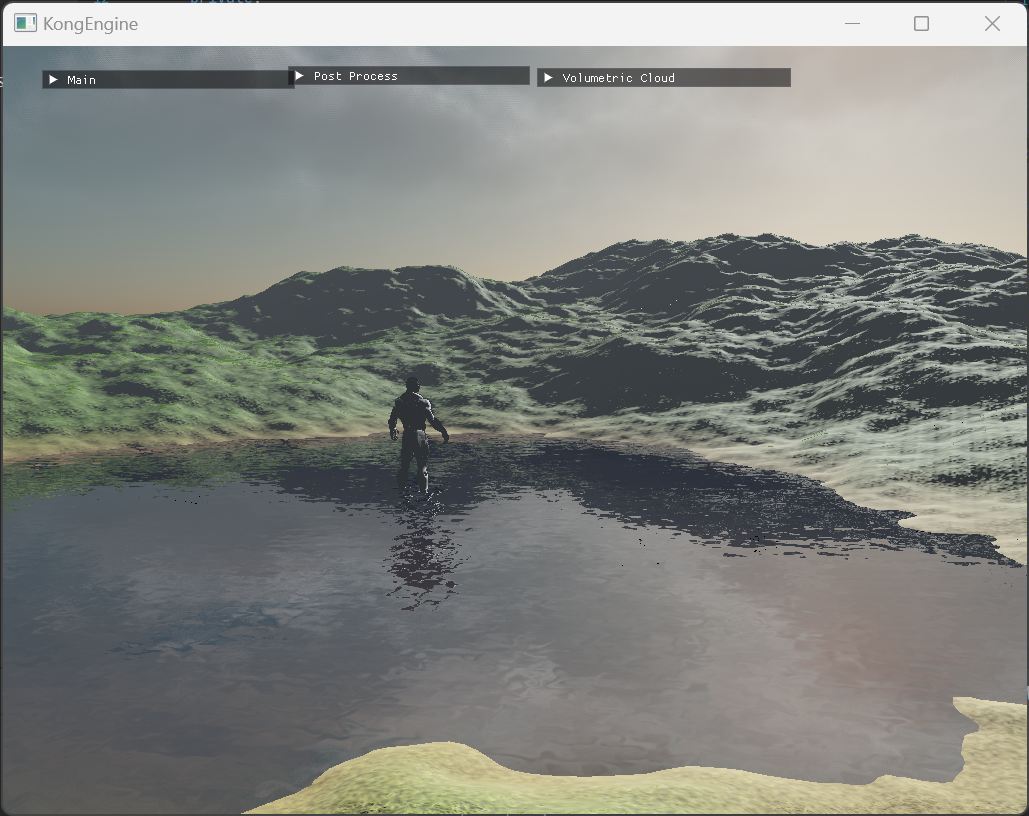1029x816 pixels.
Task: Click the KongEngine window title text
Action: [x=91, y=24]
